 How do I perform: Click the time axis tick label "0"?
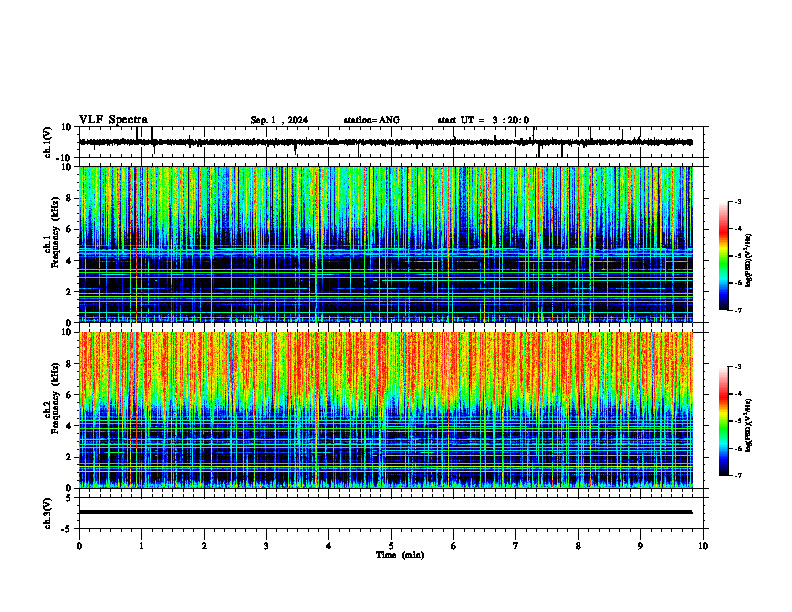click(x=79, y=546)
